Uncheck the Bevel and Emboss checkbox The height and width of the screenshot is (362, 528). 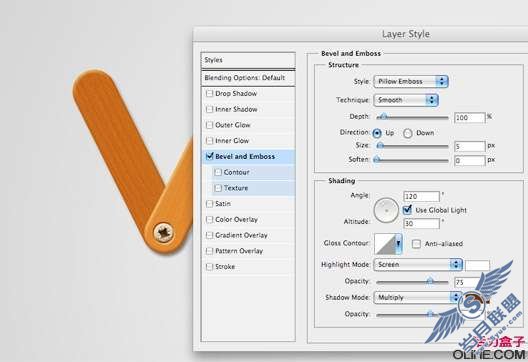pos(209,156)
